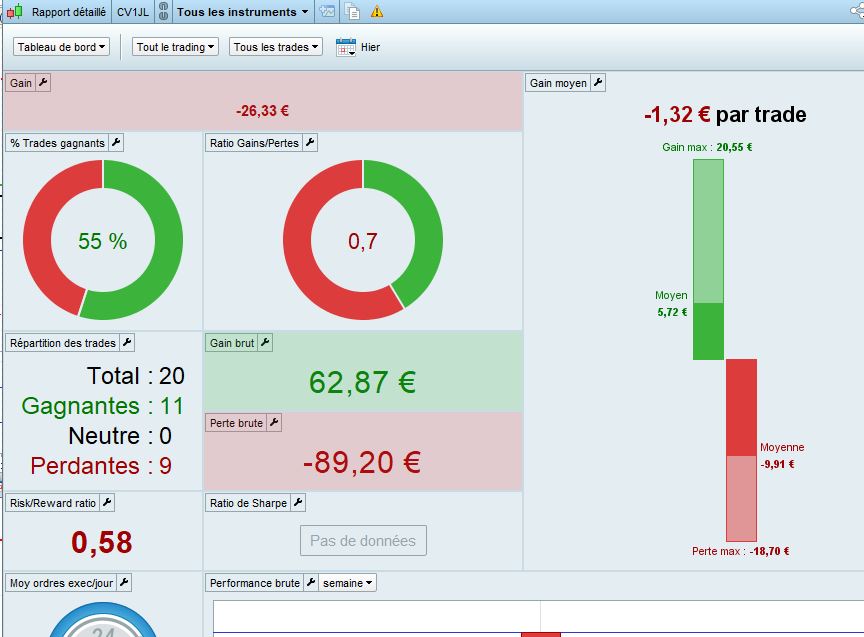Click the -26,33 € gain value
Image resolution: width=864 pixels, height=637 pixels.
coord(262,111)
